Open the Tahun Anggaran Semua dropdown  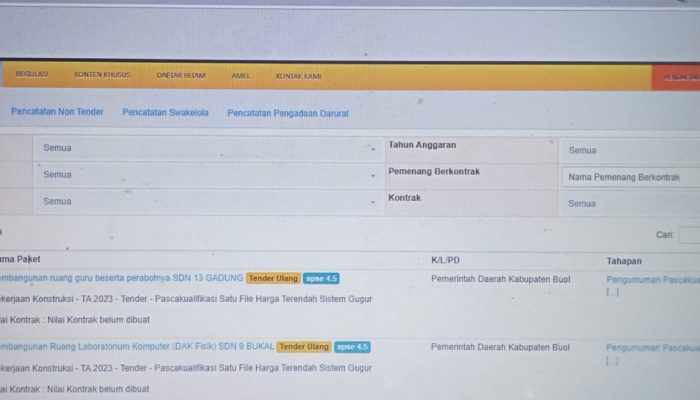pyautogui.click(x=629, y=150)
